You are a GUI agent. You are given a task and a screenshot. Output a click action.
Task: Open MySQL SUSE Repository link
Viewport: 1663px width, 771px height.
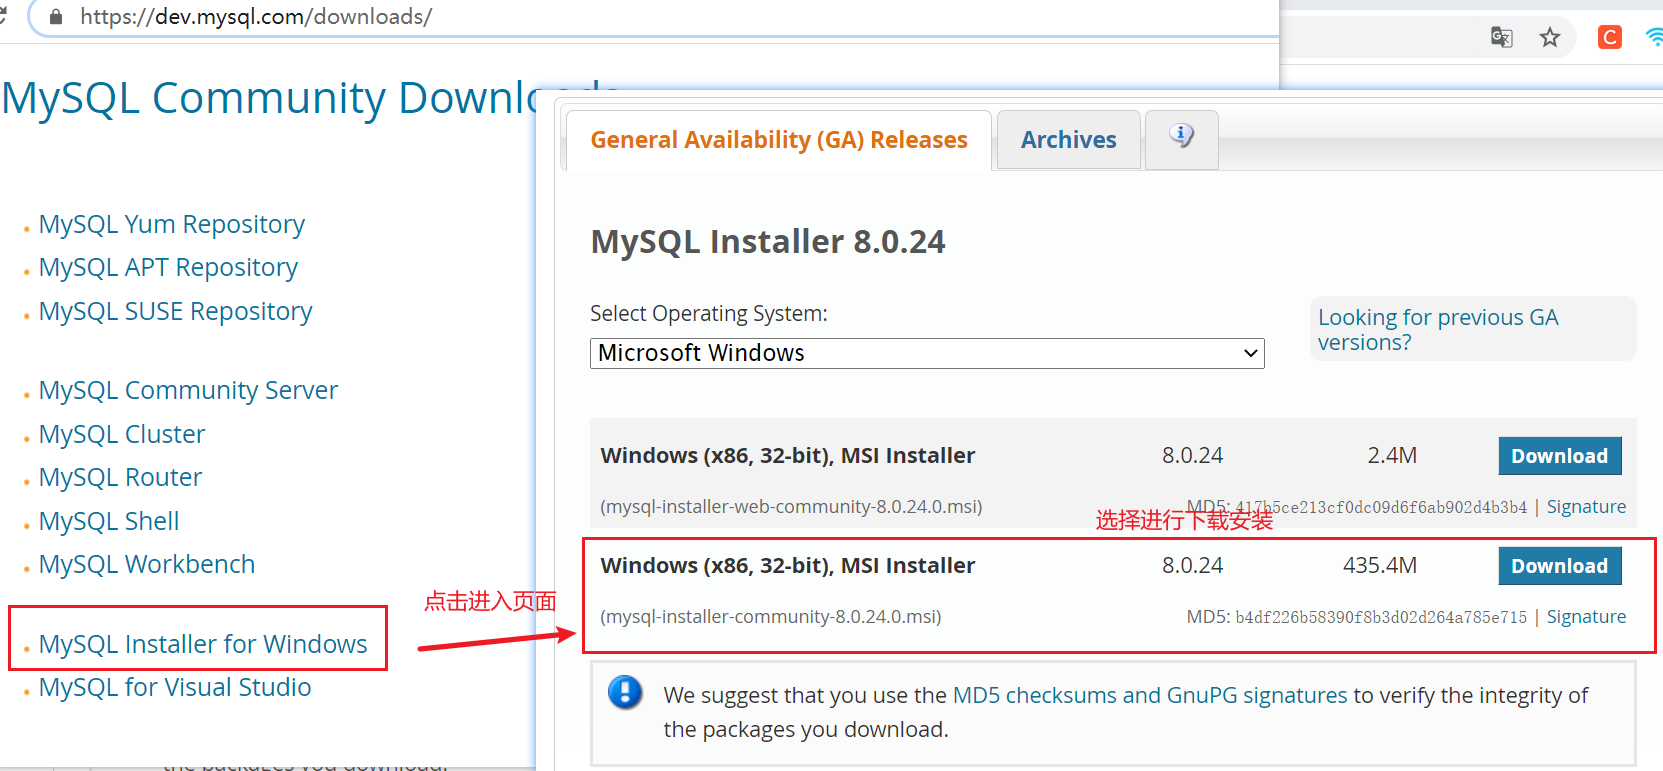[176, 311]
